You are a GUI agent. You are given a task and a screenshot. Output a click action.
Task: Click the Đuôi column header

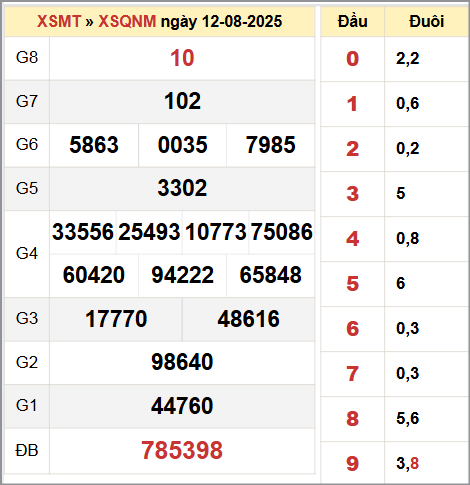pyautogui.click(x=426, y=21)
